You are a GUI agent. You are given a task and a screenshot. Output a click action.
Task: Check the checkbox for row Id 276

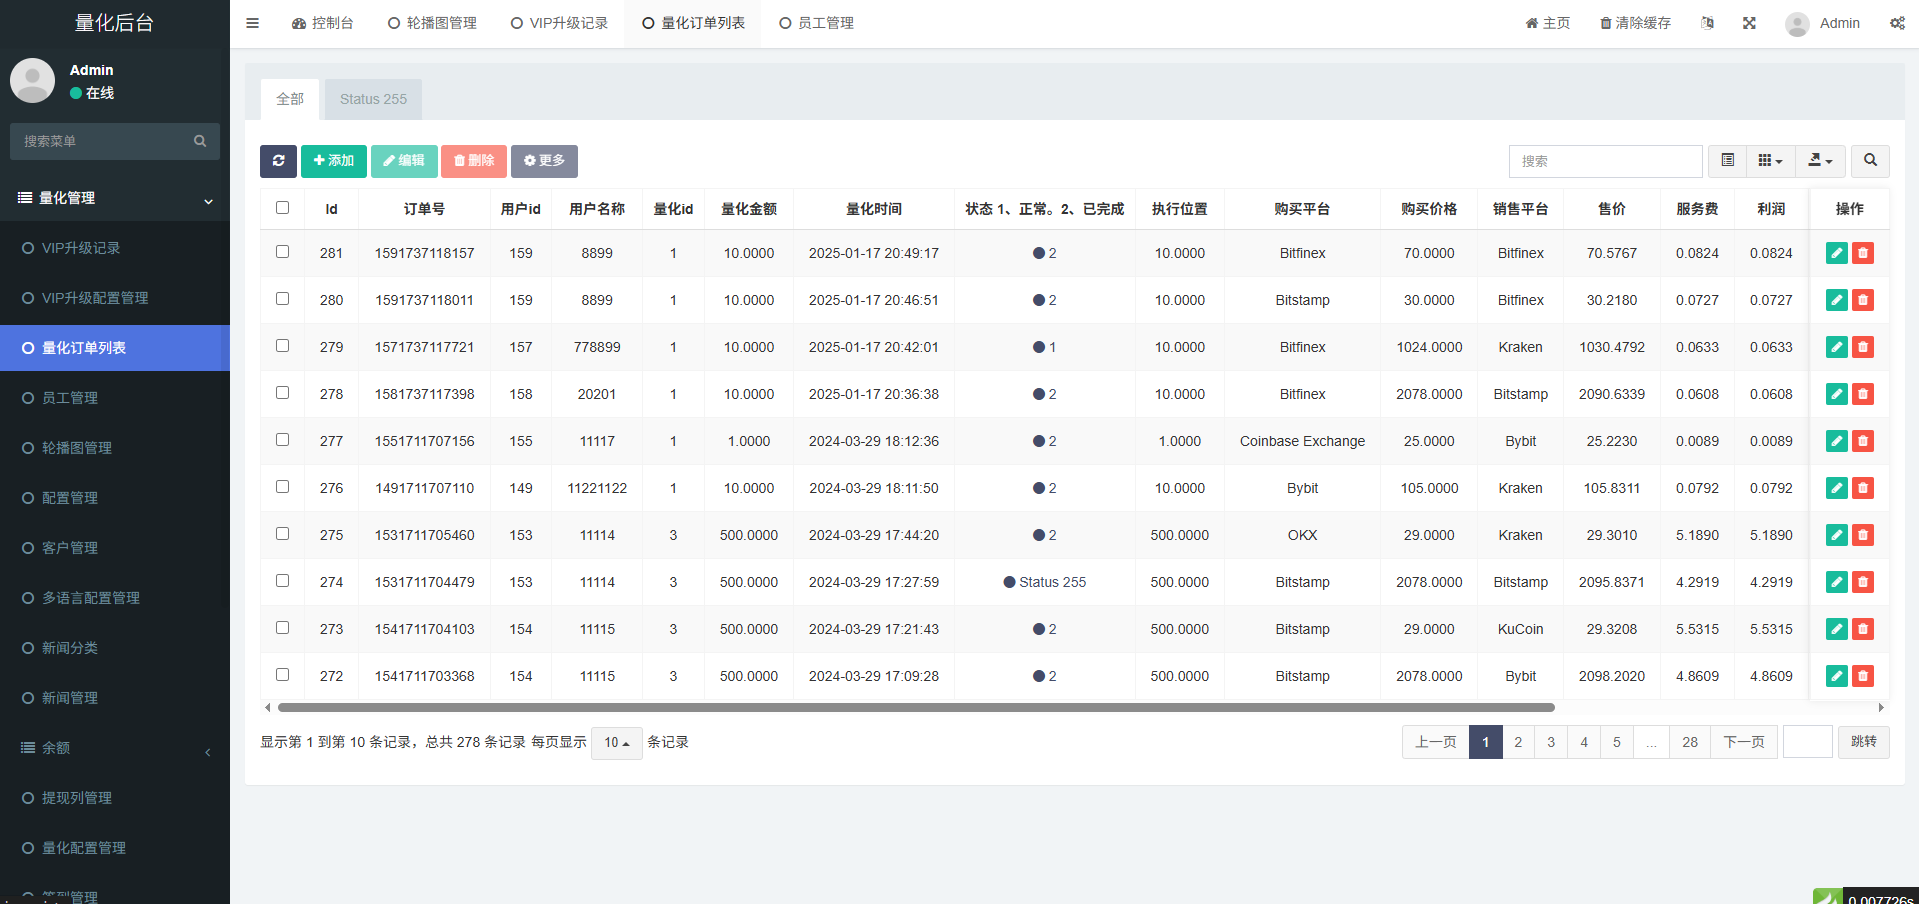point(283,487)
